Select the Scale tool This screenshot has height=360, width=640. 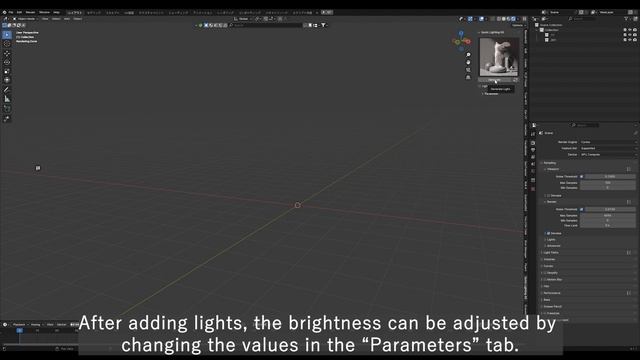[7, 71]
